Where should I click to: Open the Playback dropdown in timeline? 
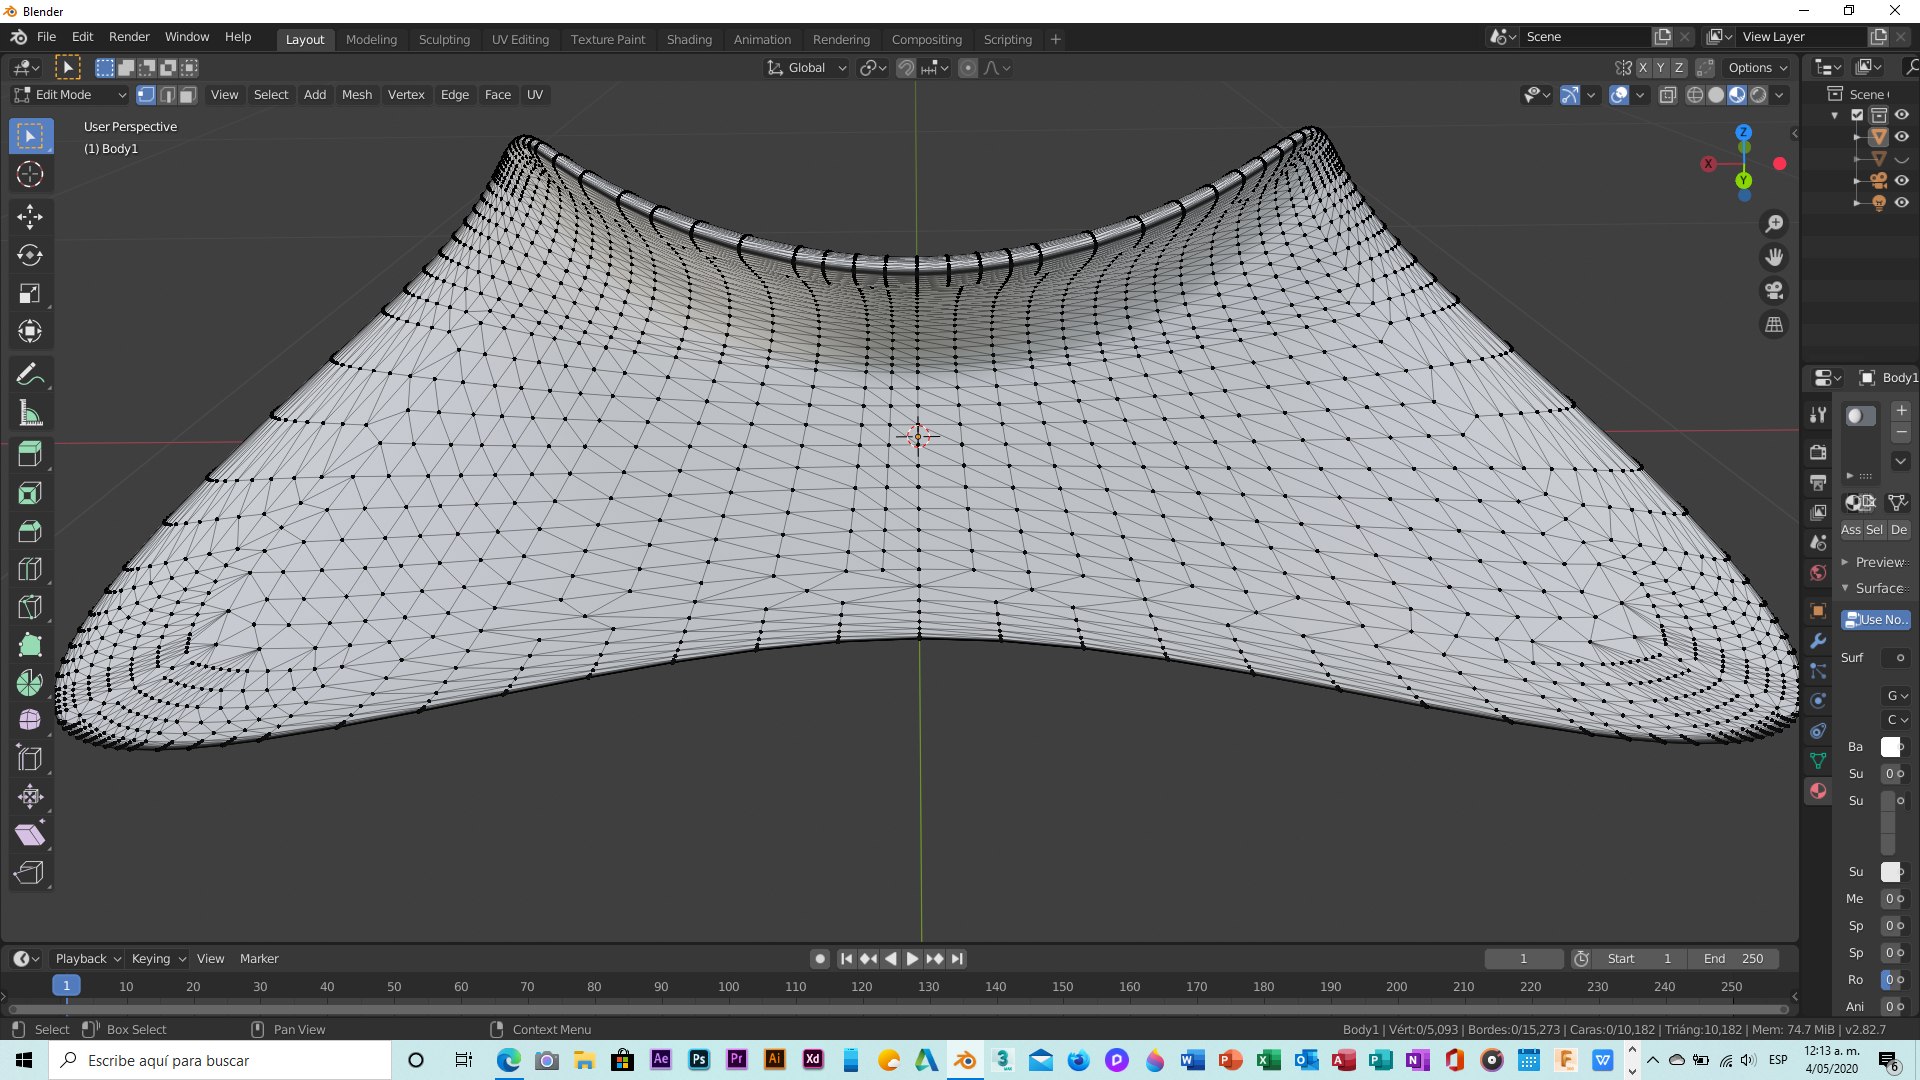[88, 958]
